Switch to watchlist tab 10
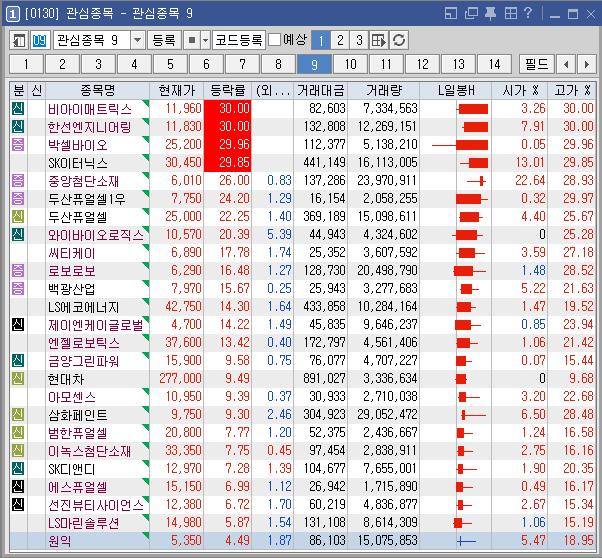This screenshot has height=558, width=602. click(351, 64)
